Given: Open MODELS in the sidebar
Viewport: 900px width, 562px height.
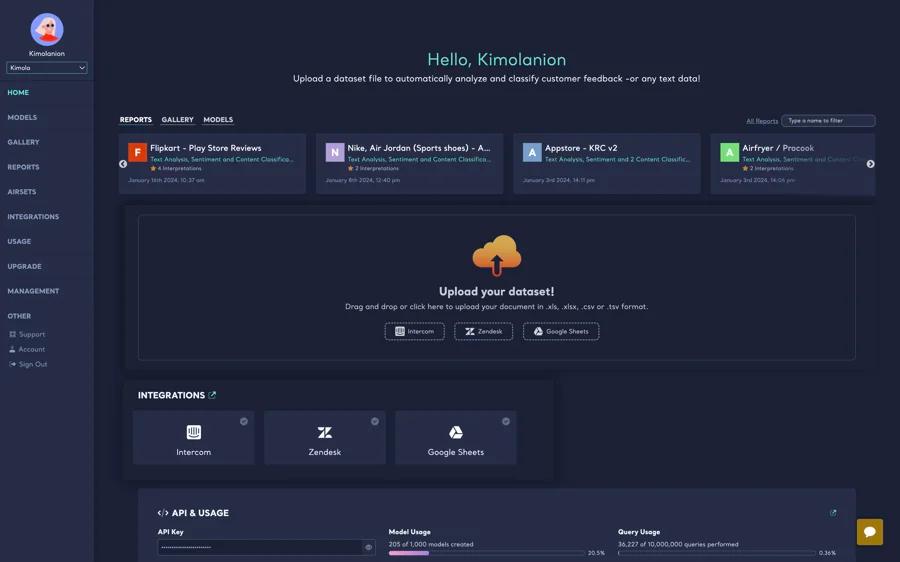Looking at the screenshot, I should point(22,117).
